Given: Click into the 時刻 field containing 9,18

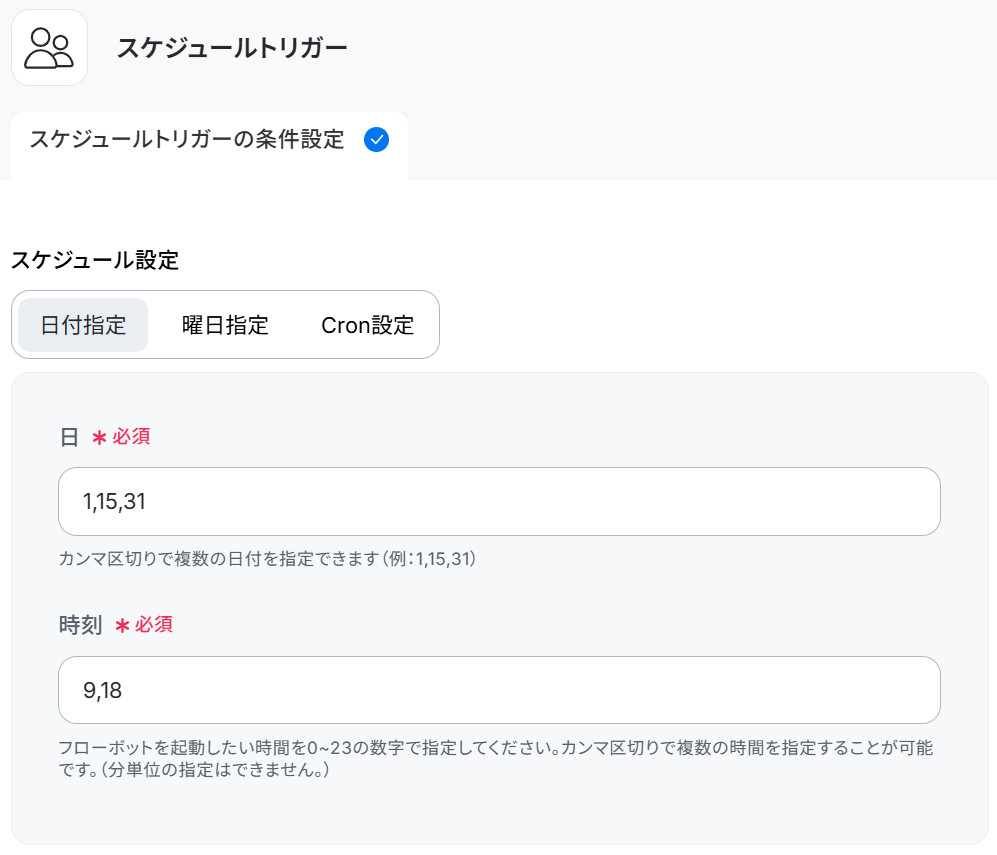Looking at the screenshot, I should click(499, 690).
